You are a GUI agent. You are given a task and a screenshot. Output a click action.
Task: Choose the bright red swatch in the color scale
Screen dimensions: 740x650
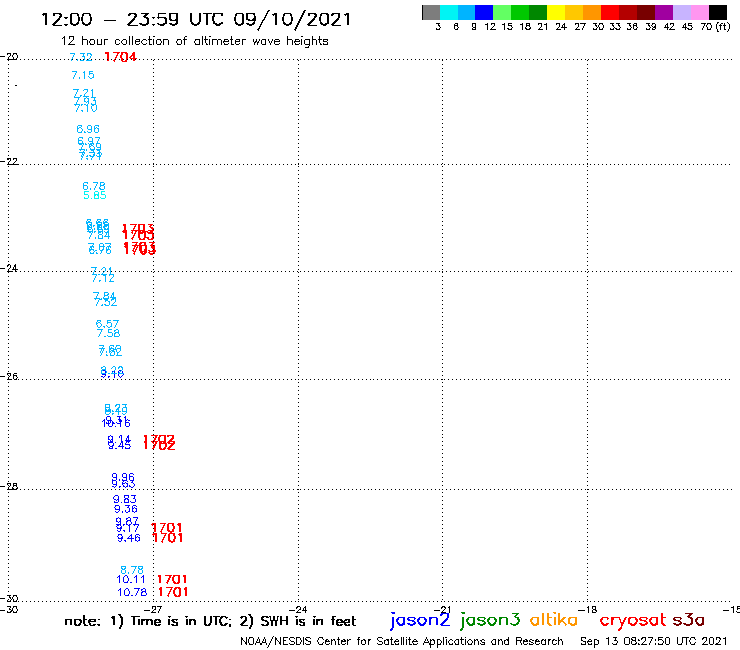pyautogui.click(x=610, y=13)
